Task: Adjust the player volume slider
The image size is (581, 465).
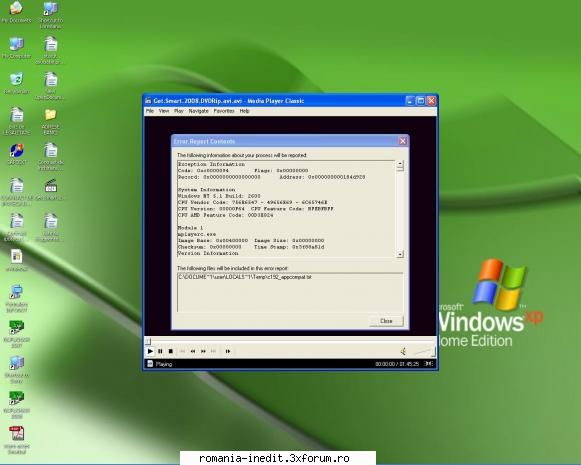Action: [423, 351]
